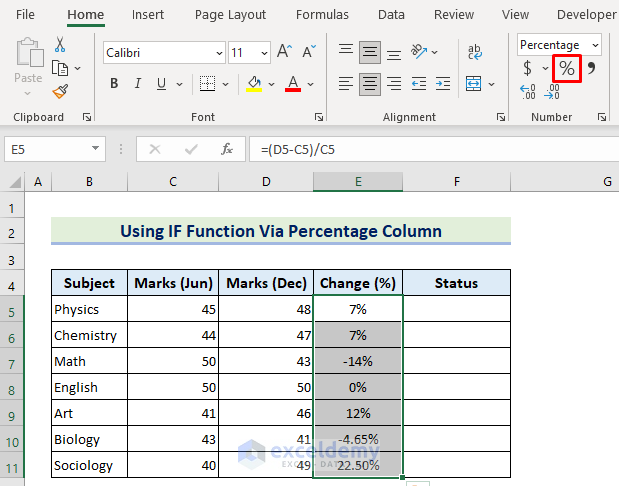Switch to the Insert tab
Screen dimensions: 619x486
tap(148, 15)
